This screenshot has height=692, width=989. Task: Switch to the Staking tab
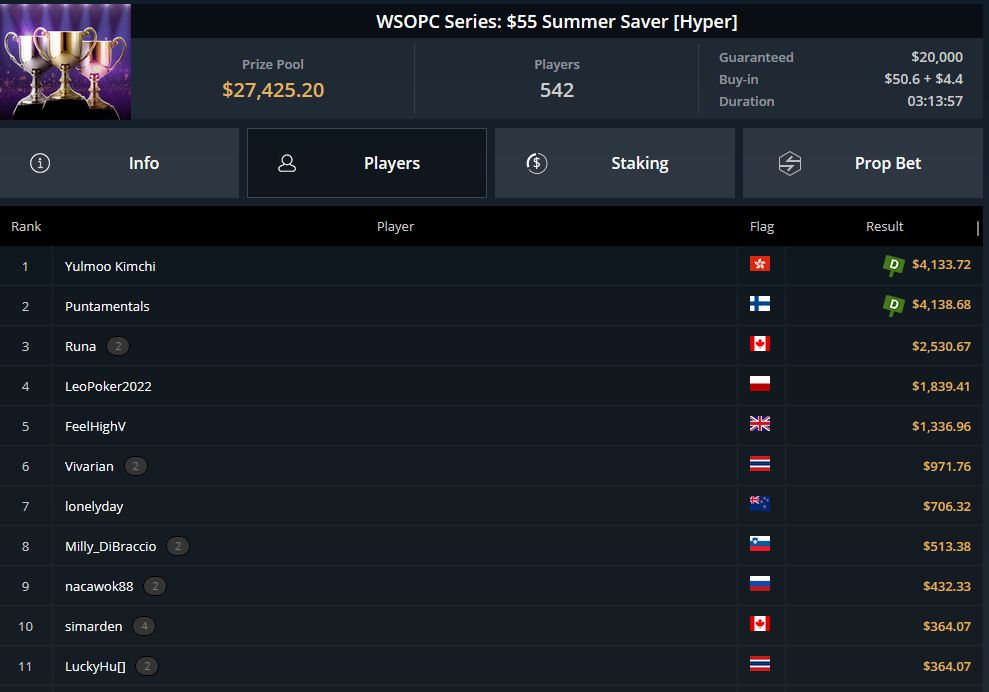tap(614, 163)
